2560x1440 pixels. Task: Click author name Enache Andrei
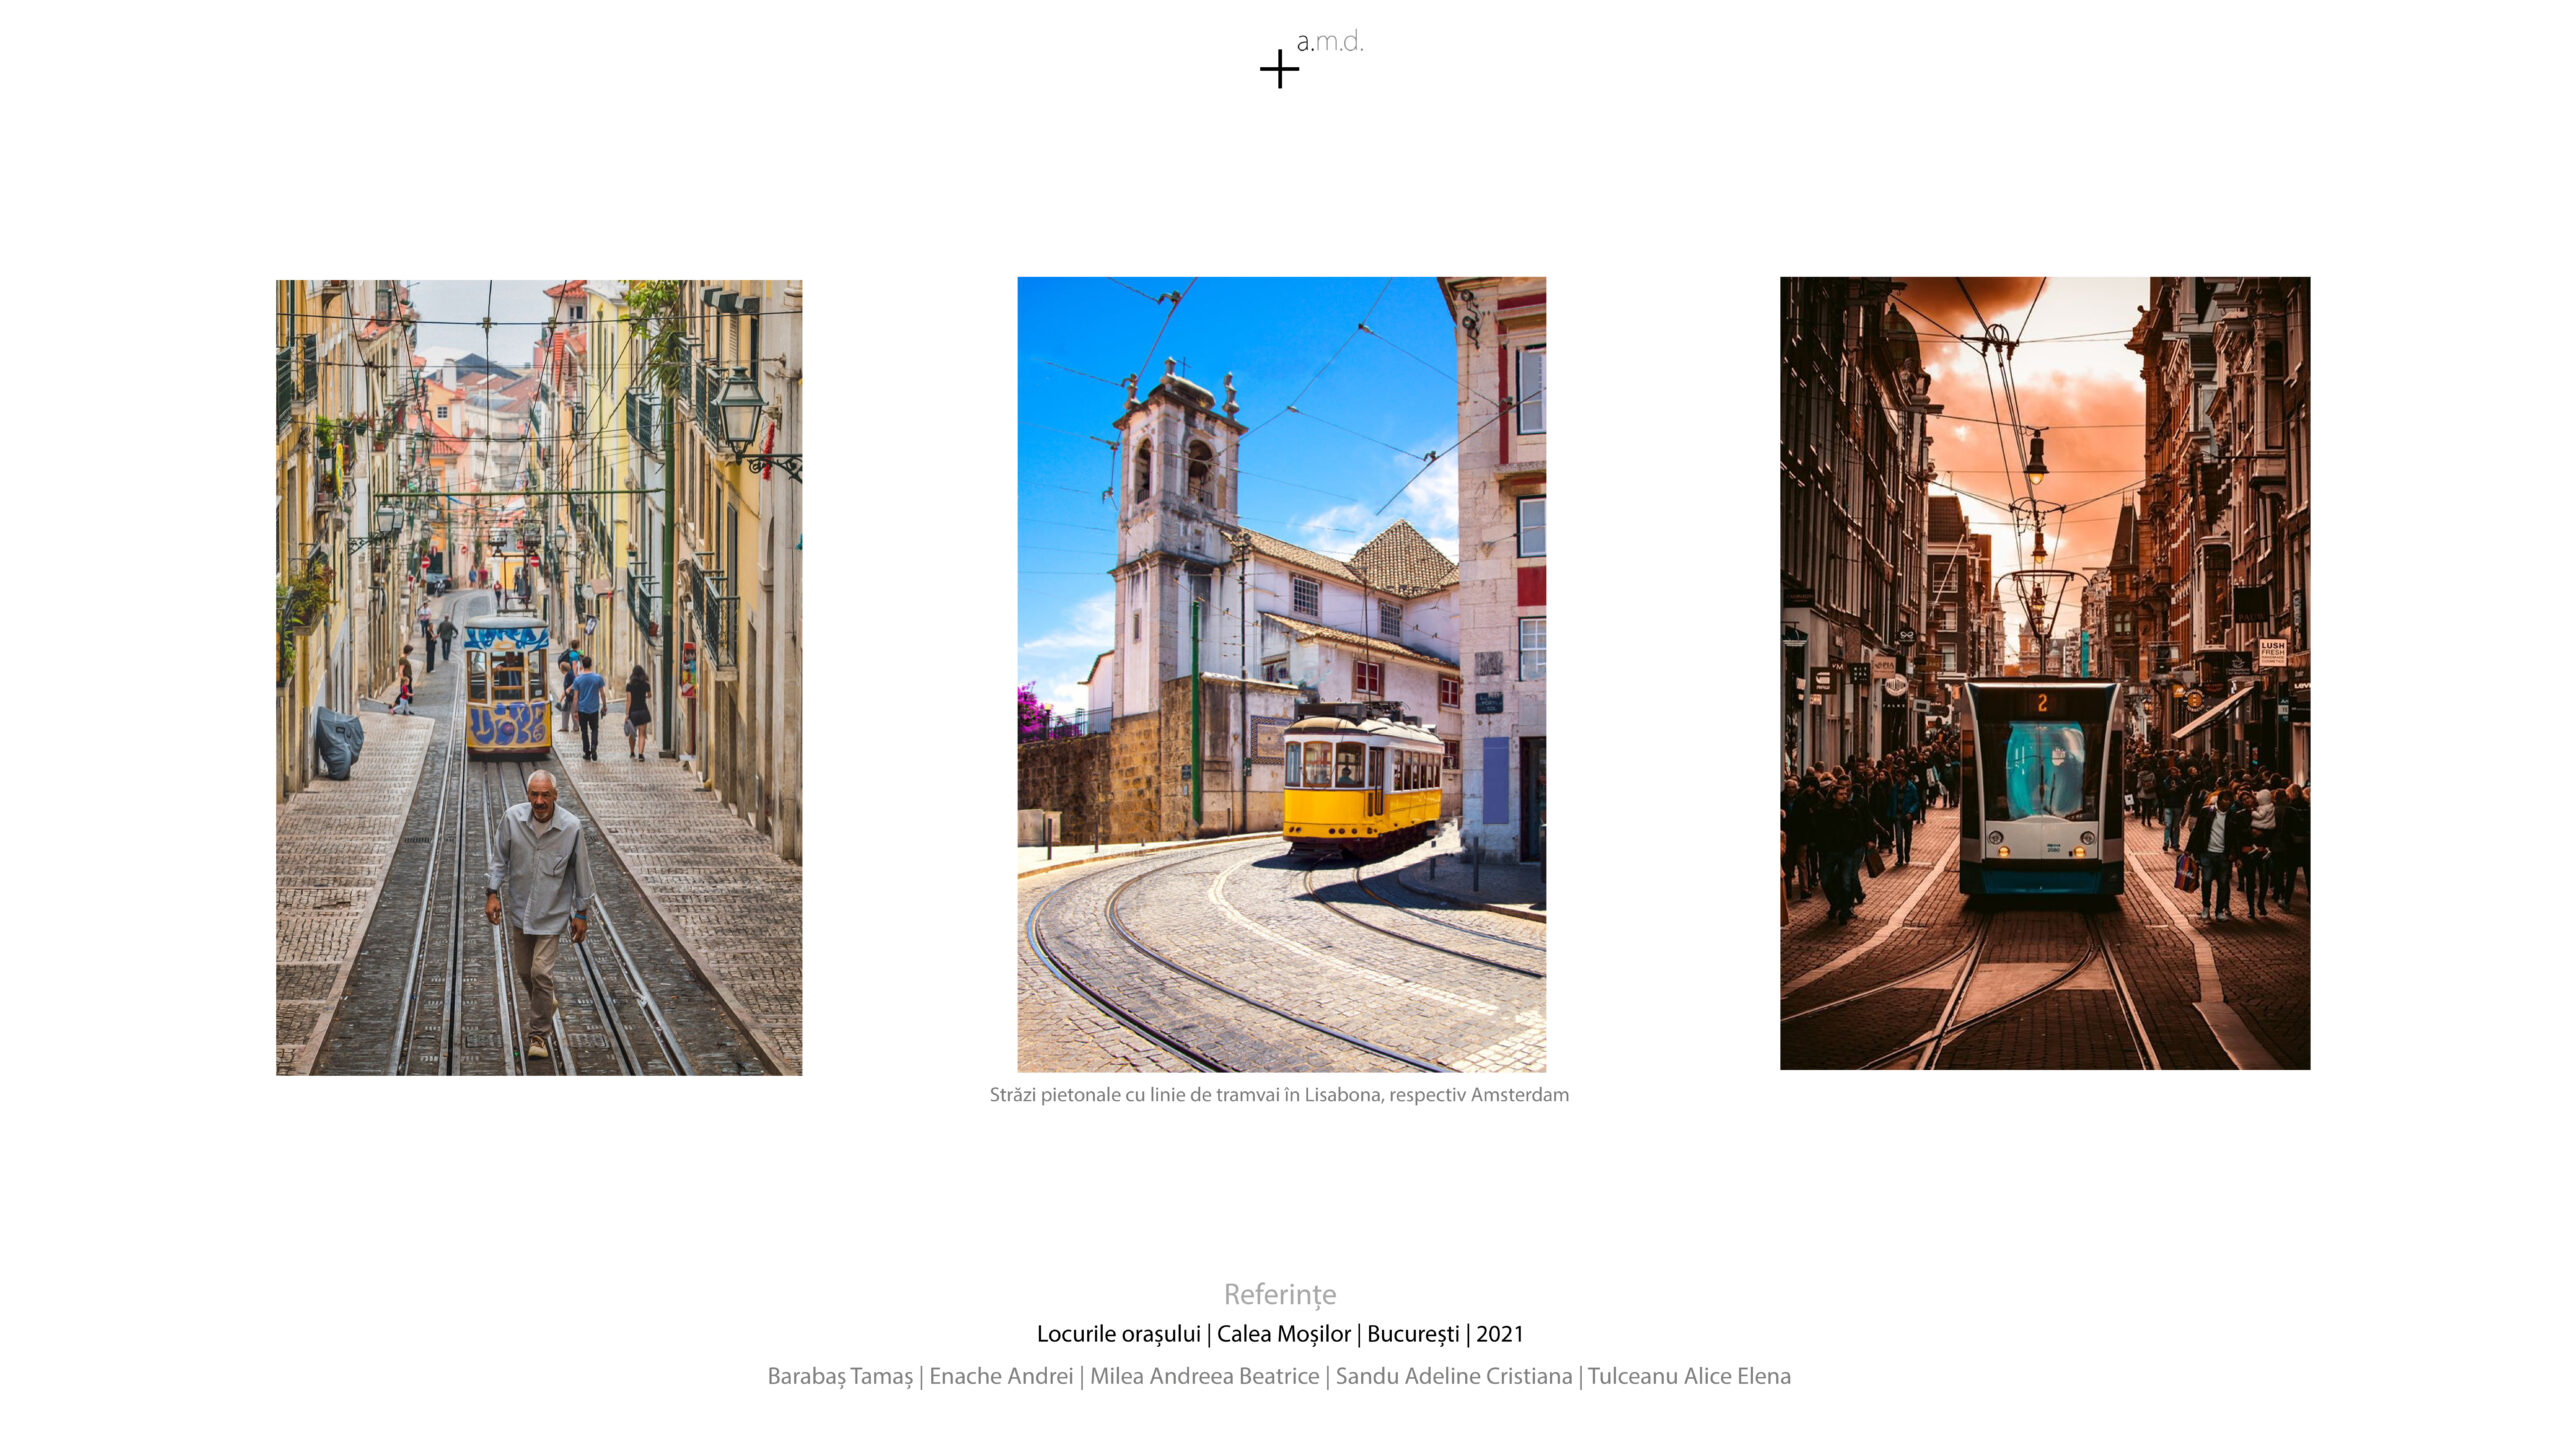1001,1376
